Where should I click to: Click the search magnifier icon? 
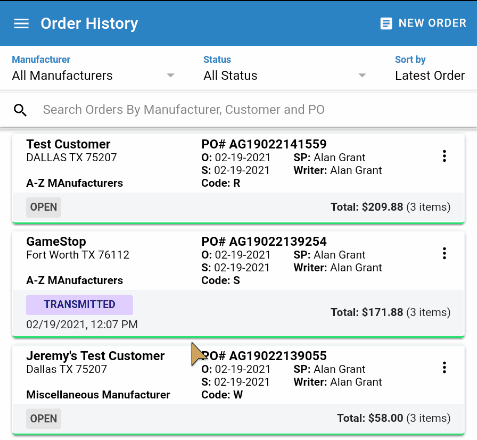[20, 110]
